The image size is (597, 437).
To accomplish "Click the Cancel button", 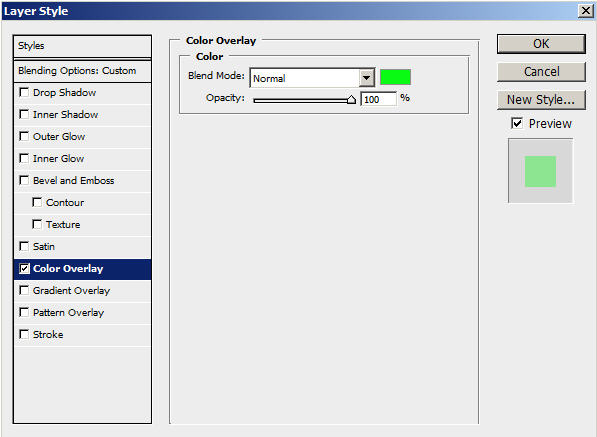I will [541, 72].
